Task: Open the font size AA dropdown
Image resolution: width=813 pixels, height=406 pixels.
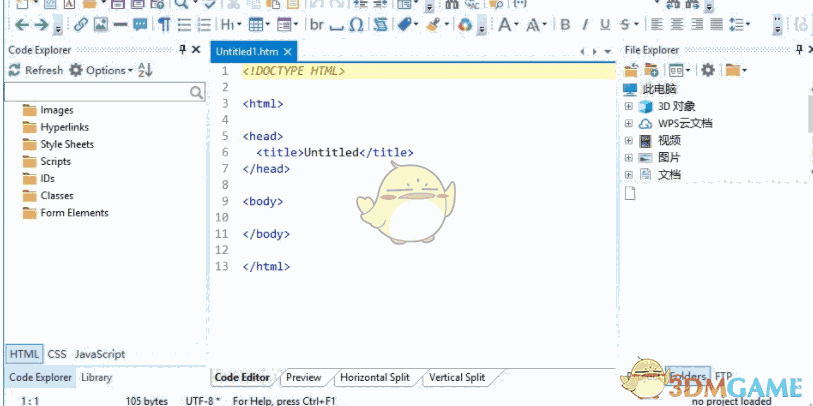Action: click(536, 24)
